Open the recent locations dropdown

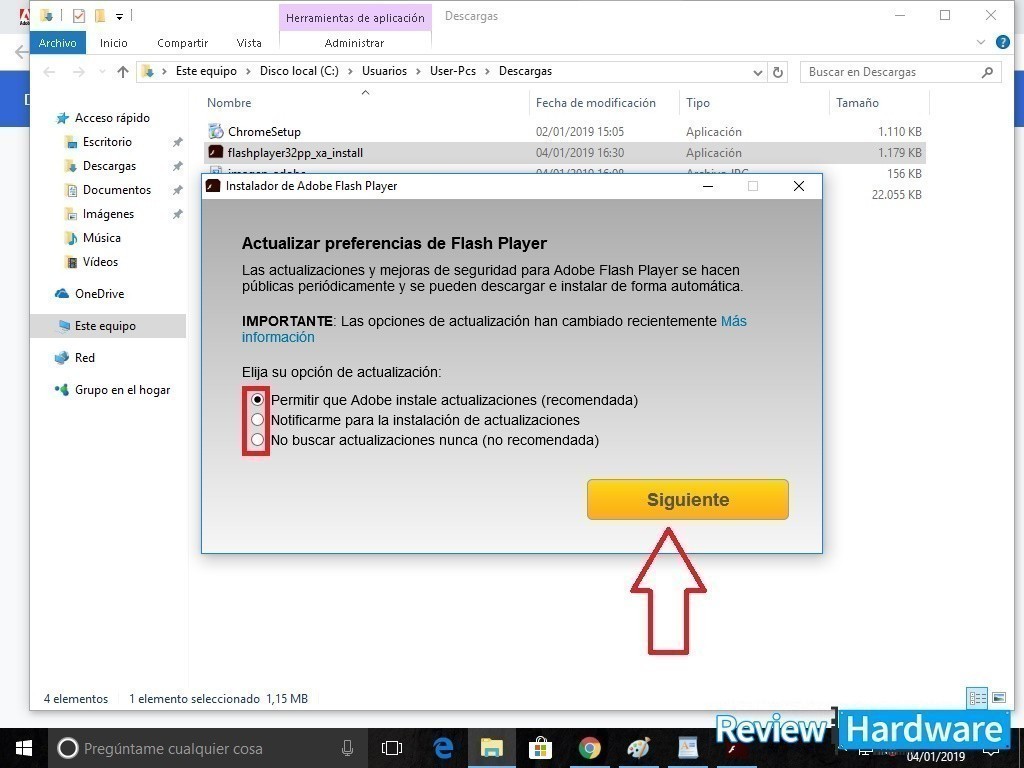101,72
